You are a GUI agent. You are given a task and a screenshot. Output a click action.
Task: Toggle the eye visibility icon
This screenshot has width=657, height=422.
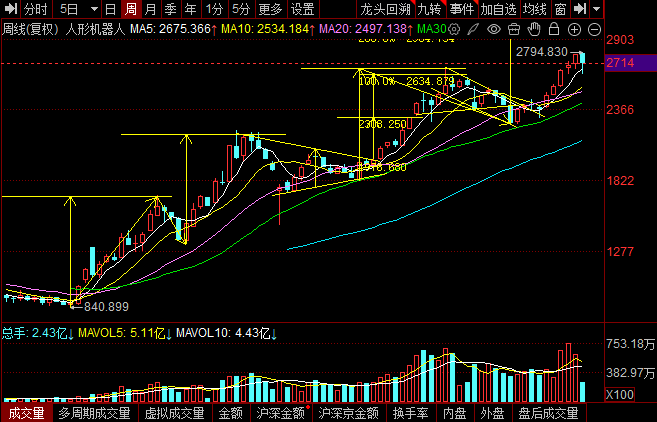pos(494,29)
